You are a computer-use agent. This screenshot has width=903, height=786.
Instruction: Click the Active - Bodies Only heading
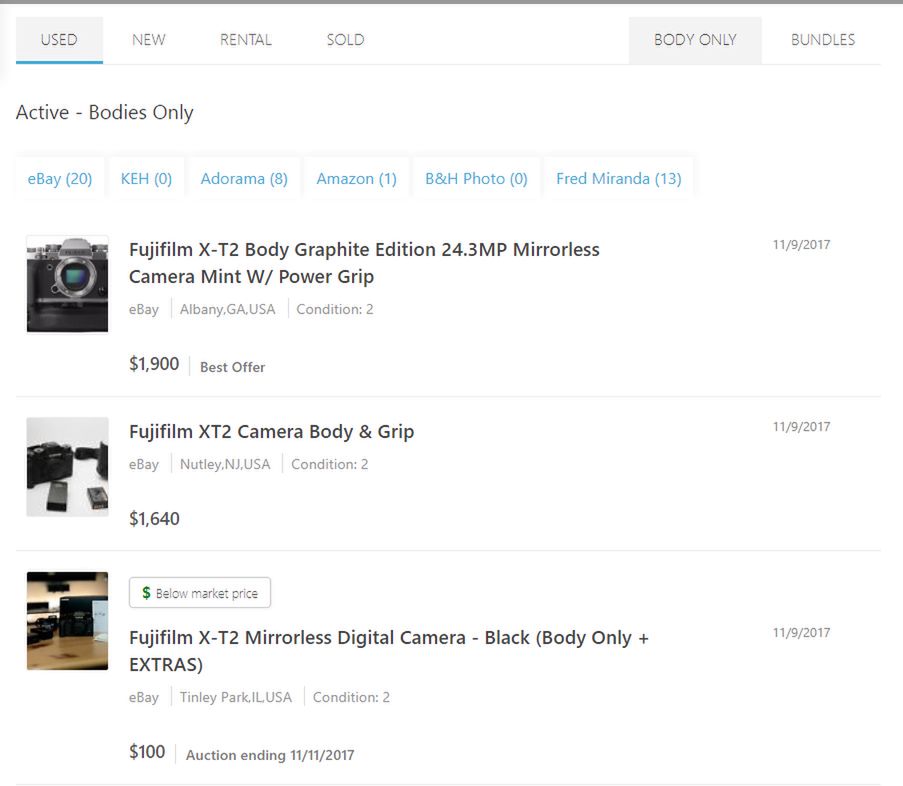[x=105, y=112]
